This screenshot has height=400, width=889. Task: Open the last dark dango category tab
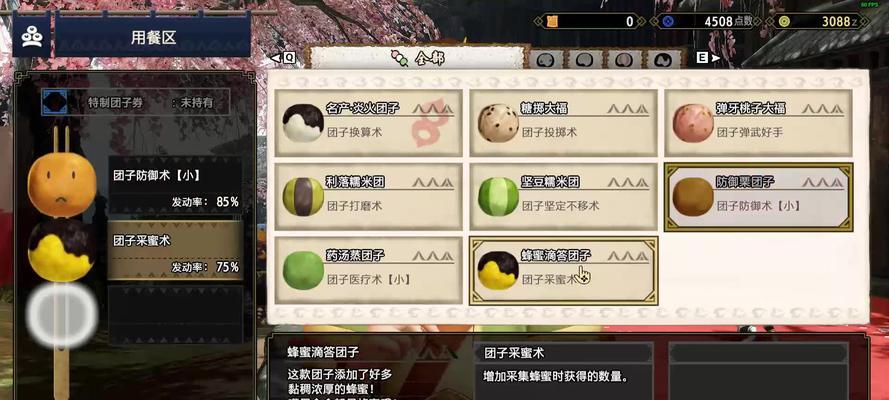(664, 59)
